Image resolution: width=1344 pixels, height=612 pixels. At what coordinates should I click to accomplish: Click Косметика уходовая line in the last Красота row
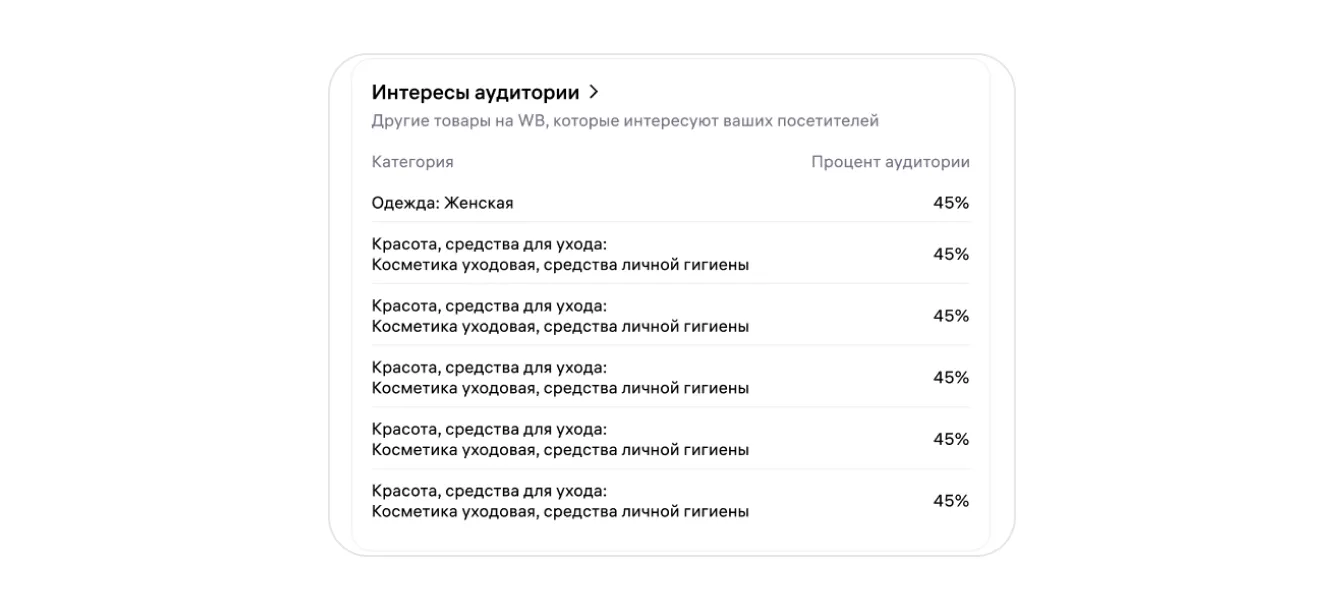[560, 512]
